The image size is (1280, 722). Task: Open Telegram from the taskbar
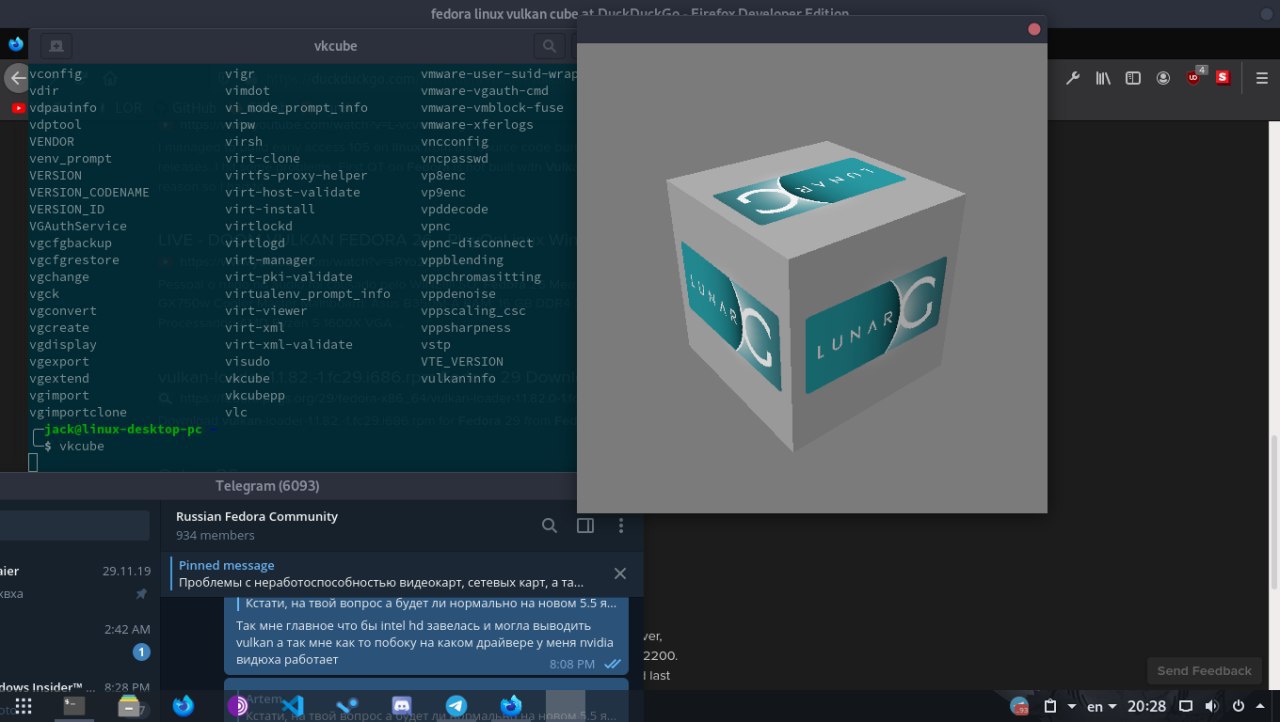(x=456, y=706)
